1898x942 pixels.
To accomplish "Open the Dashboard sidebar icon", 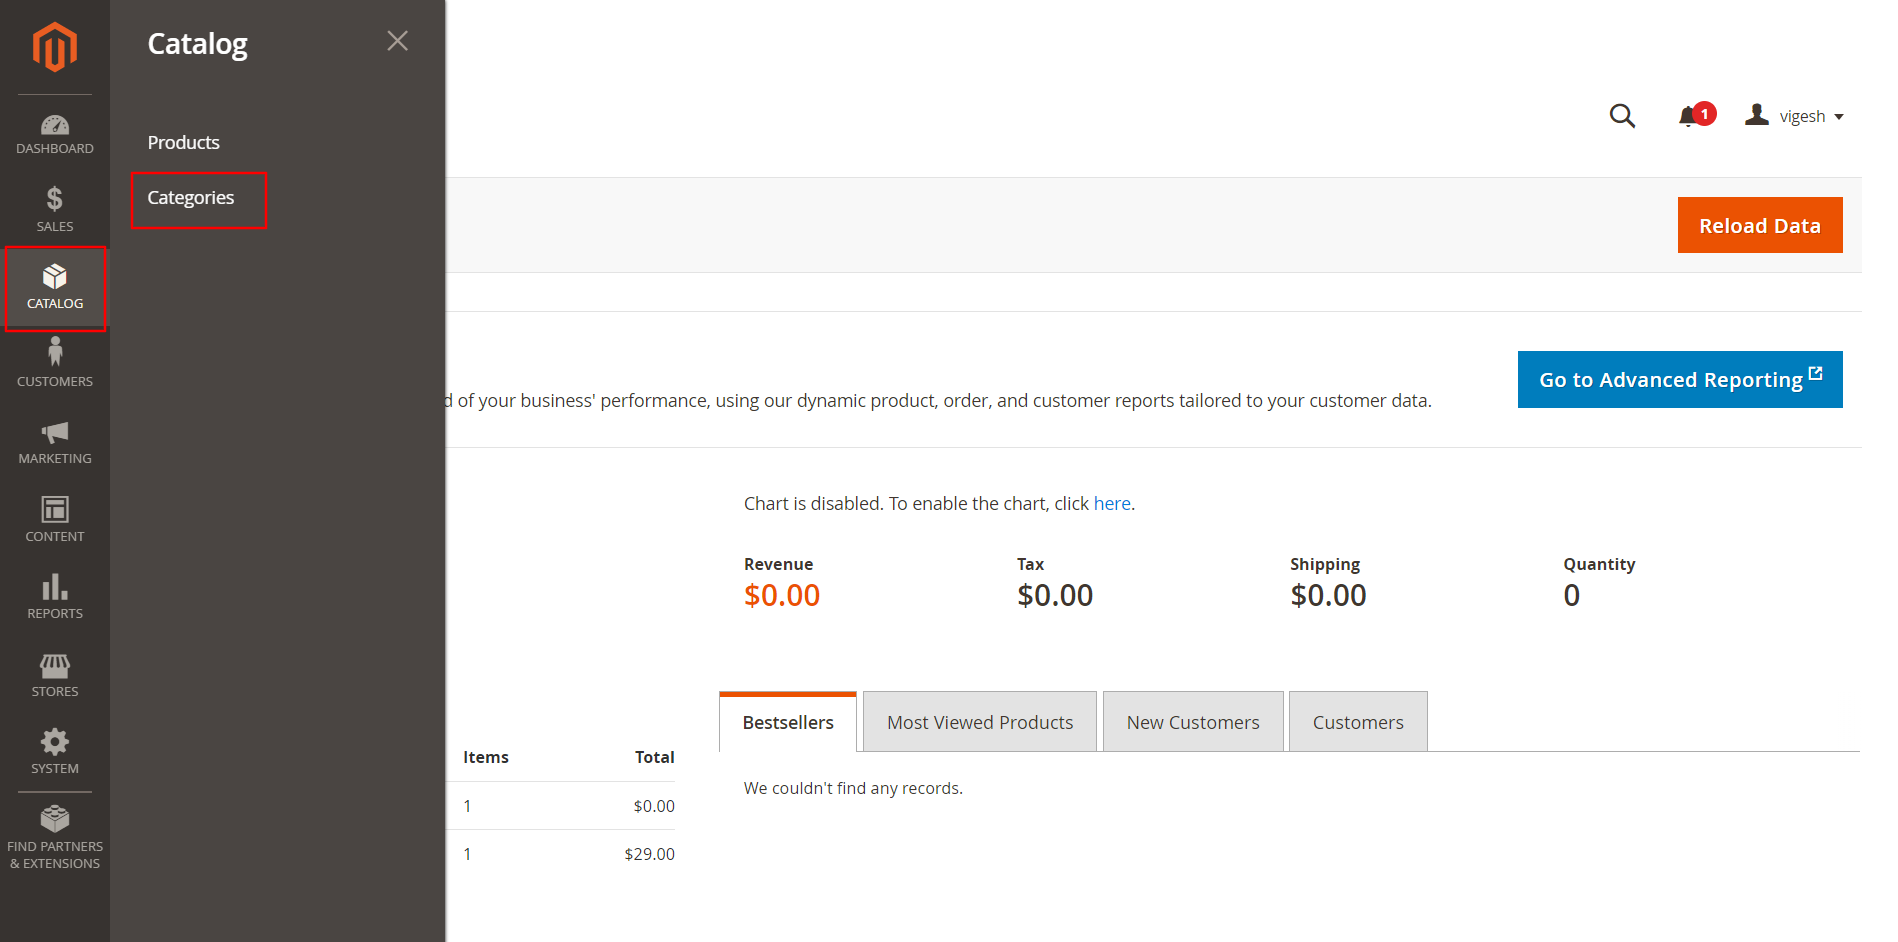I will pyautogui.click(x=55, y=128).
